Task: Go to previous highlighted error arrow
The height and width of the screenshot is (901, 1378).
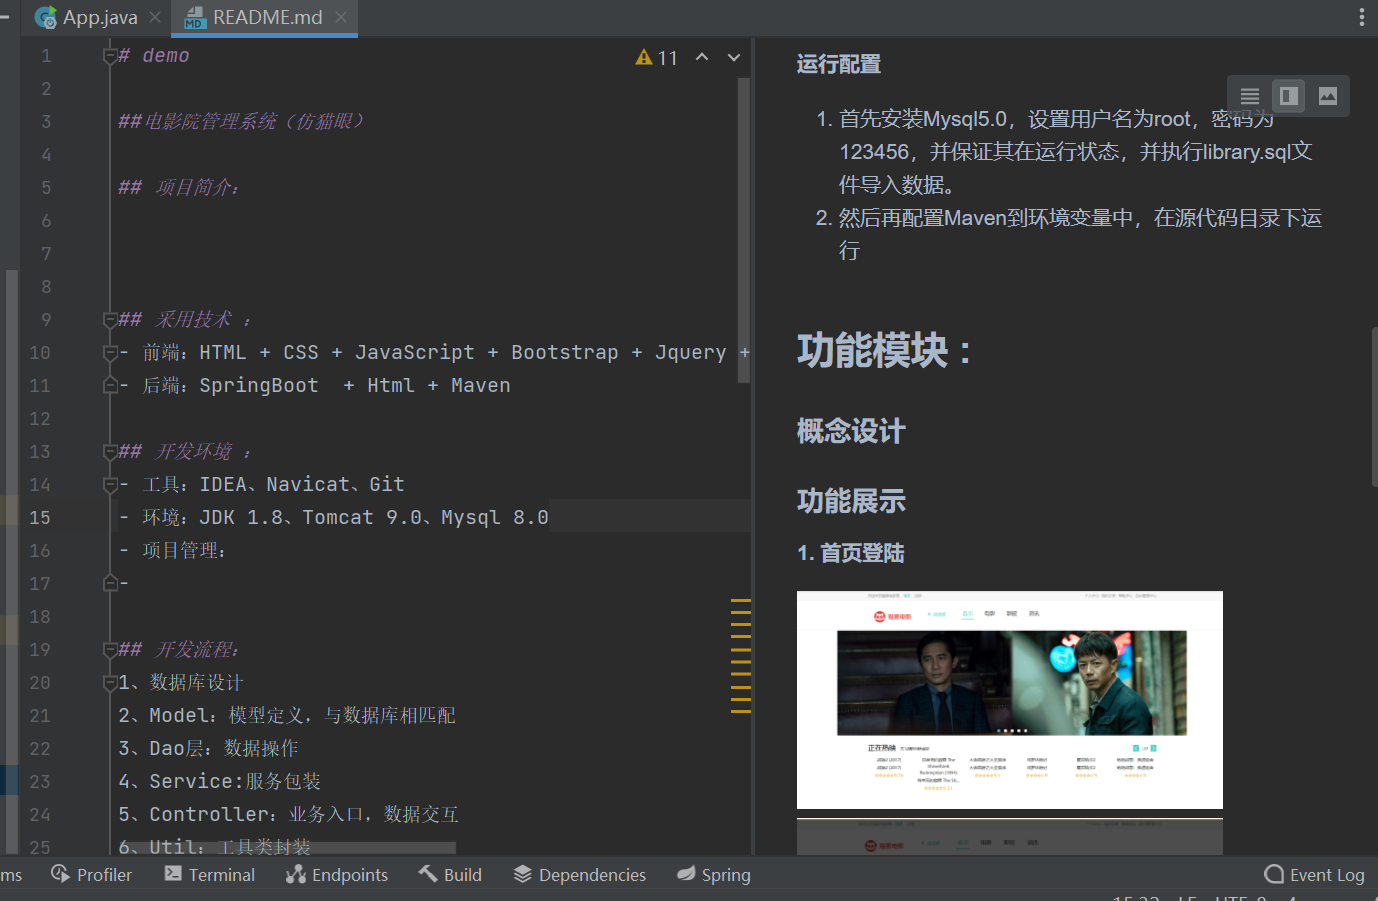Action: 702,57
